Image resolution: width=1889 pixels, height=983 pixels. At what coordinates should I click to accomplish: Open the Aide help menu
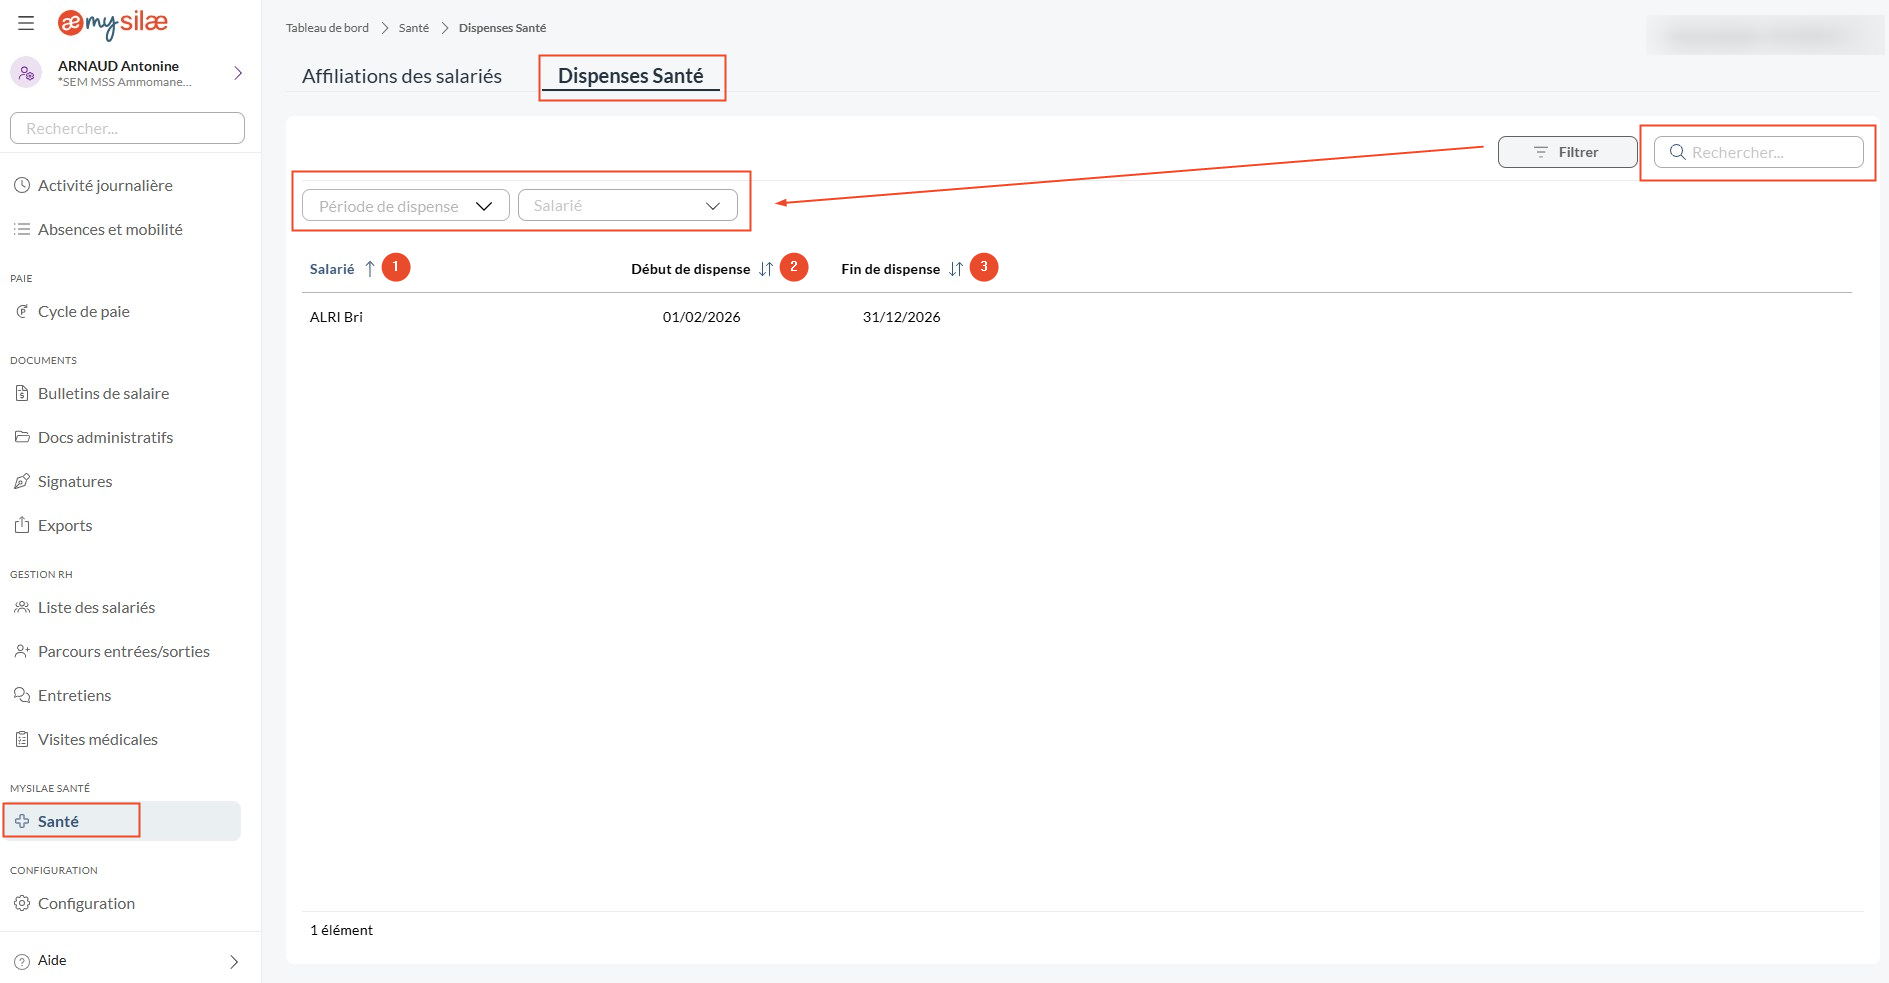pyautogui.click(x=52, y=960)
